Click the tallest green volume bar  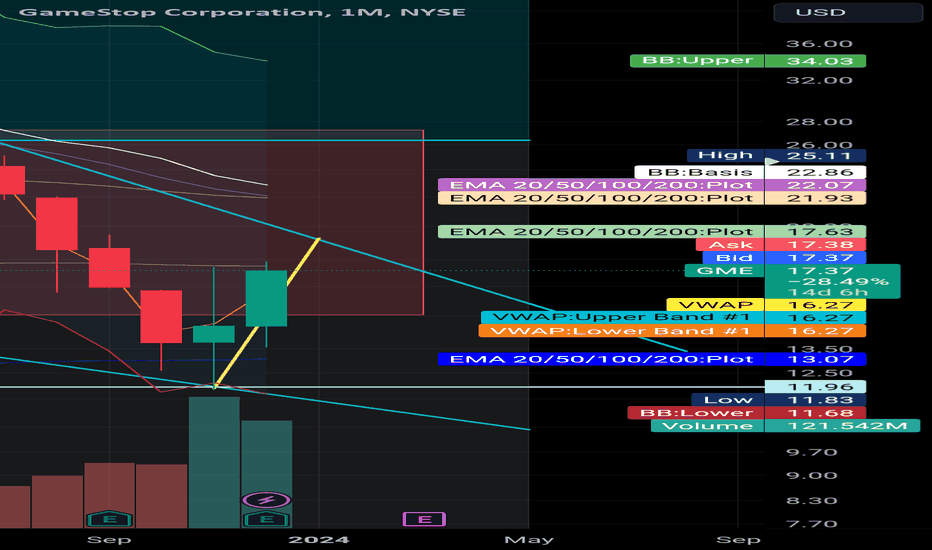tap(214, 462)
